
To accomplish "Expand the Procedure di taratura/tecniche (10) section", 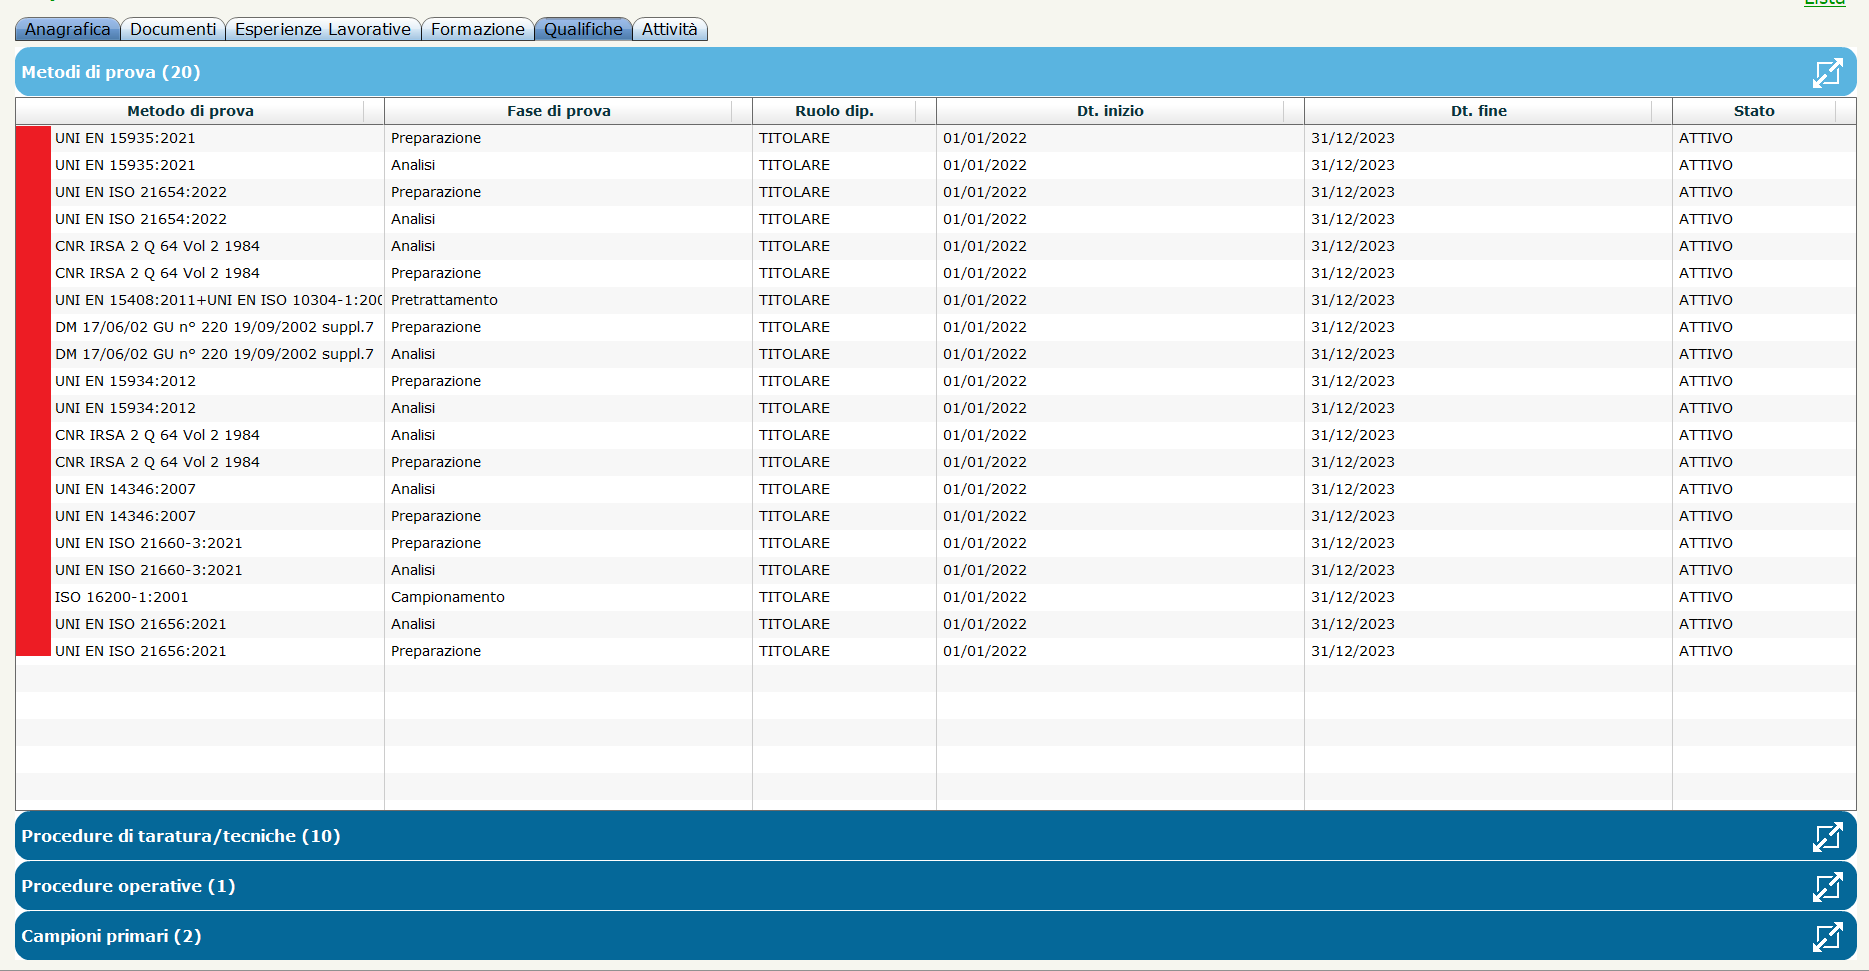I will click(181, 836).
